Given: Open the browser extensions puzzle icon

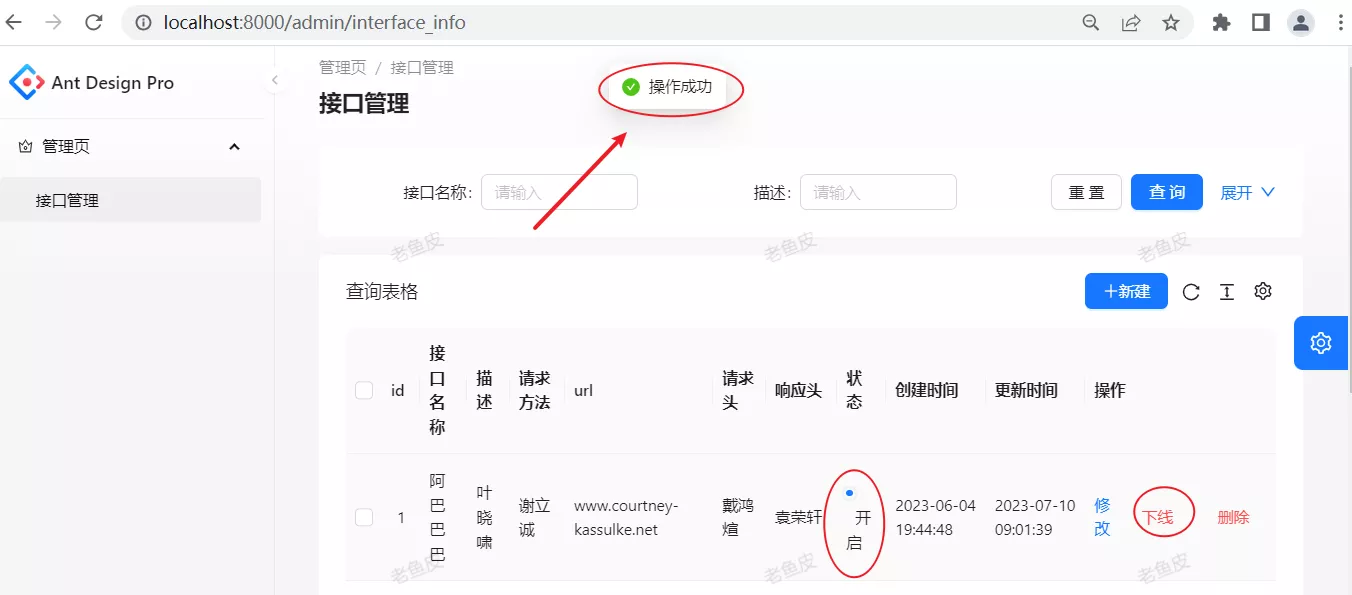Looking at the screenshot, I should click(1221, 22).
